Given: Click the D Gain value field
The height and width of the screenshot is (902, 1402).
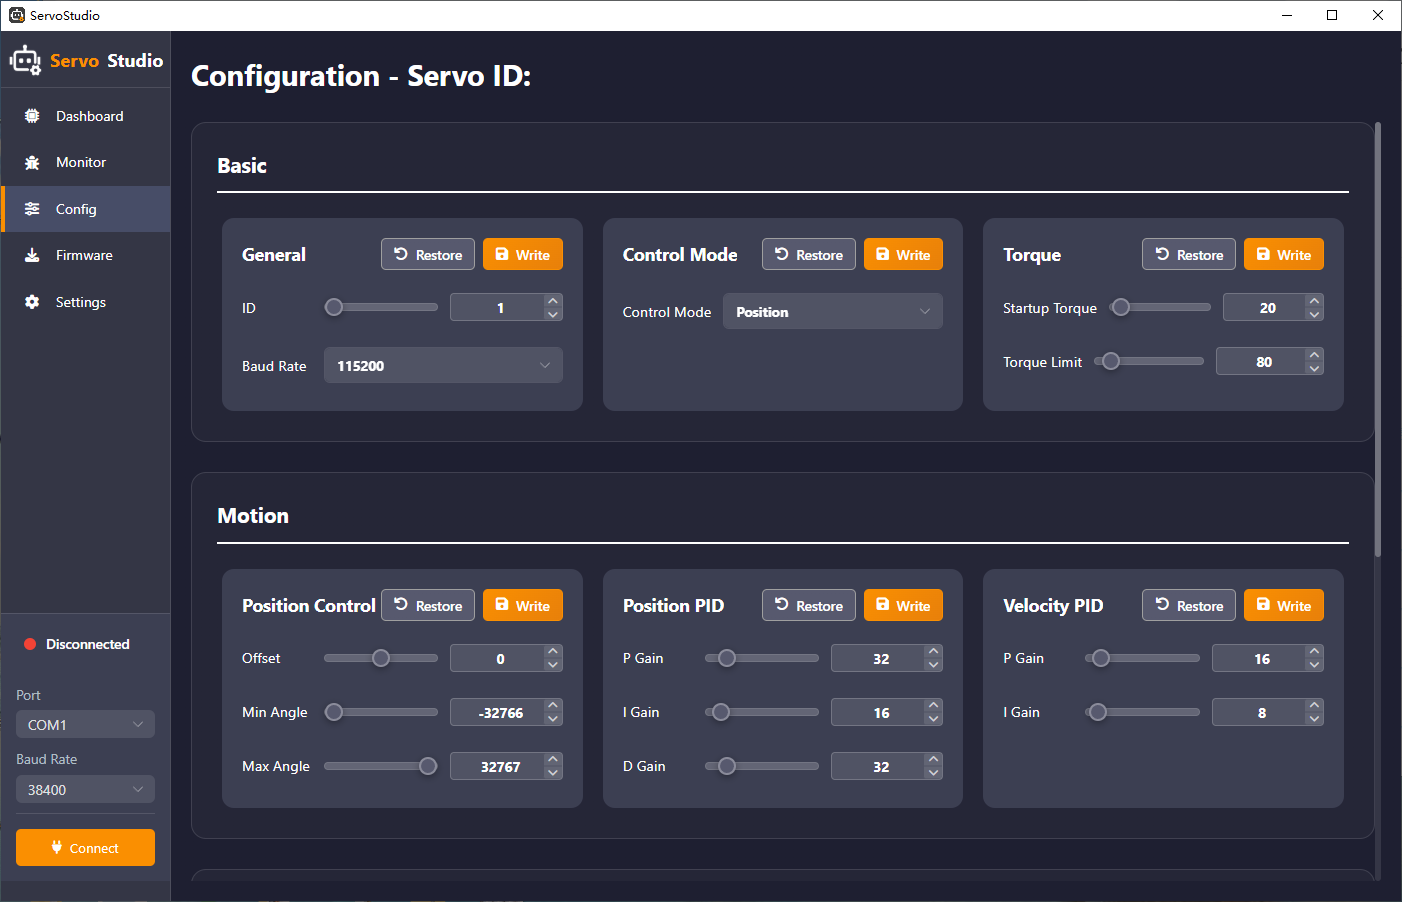Looking at the screenshot, I should click(x=878, y=766).
